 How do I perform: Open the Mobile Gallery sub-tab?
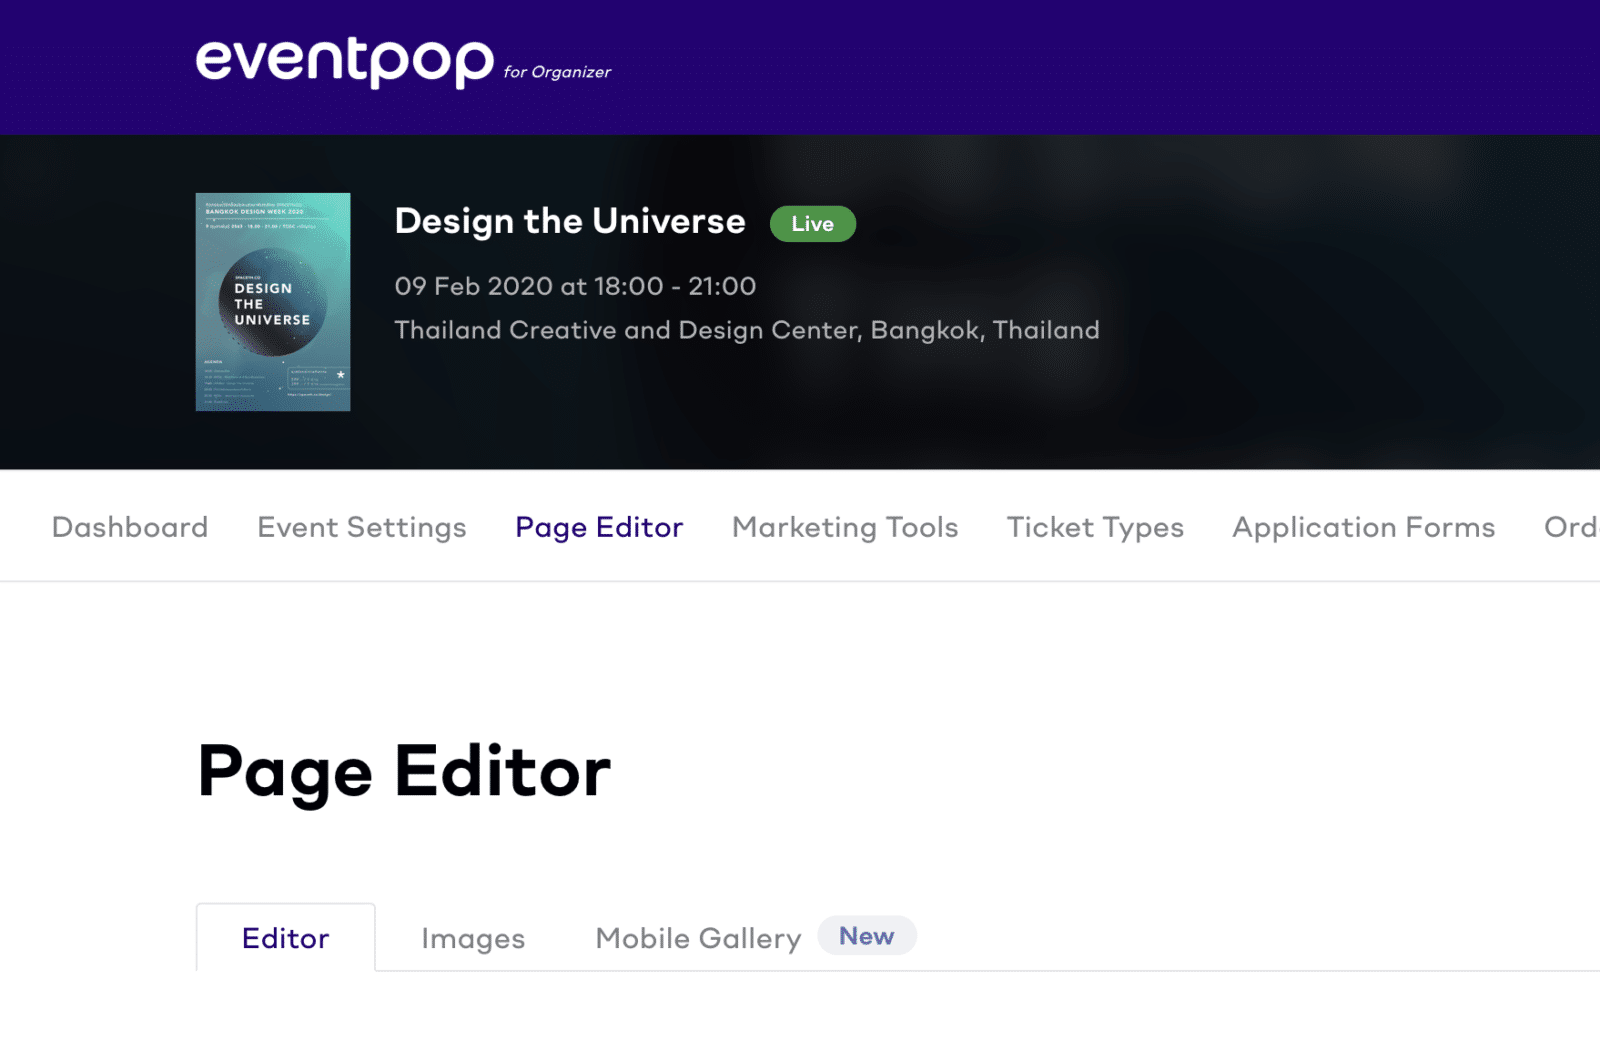click(x=698, y=938)
